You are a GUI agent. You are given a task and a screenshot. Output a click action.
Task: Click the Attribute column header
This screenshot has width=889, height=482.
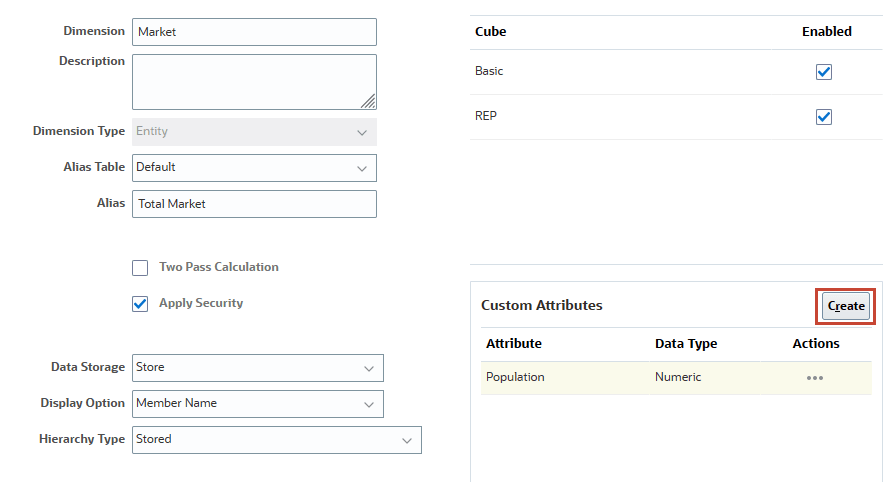click(514, 344)
